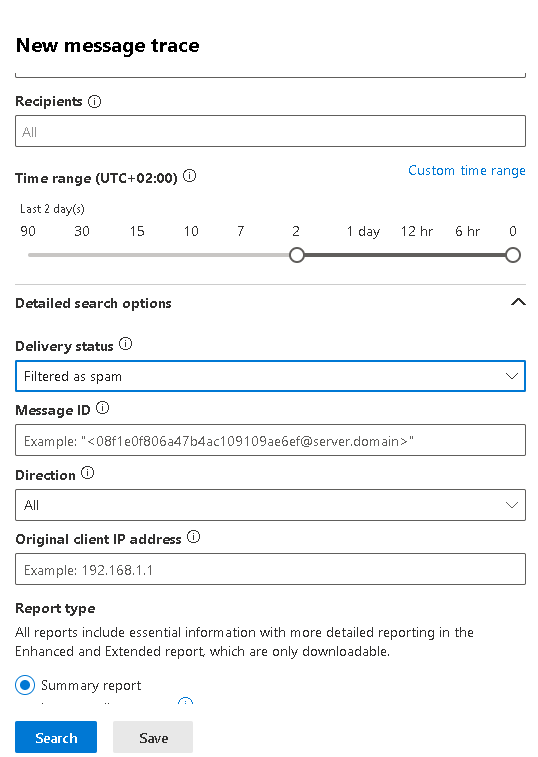
Task: Click the Message ID text box
Action: (x=270, y=440)
